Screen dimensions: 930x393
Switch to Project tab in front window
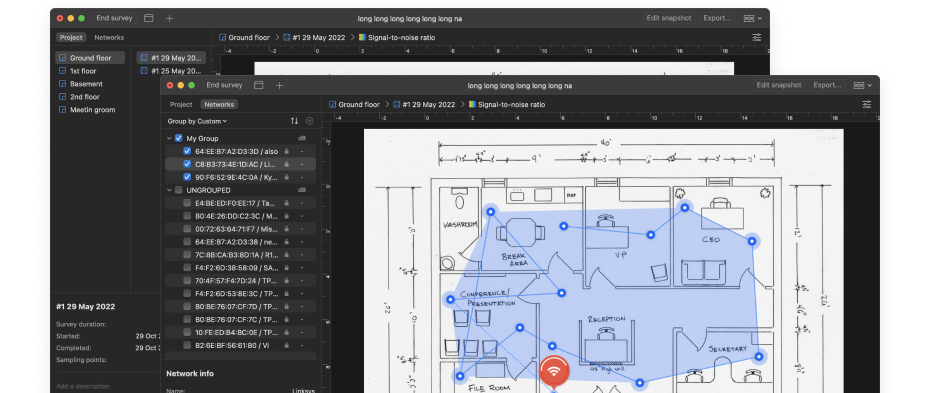click(x=181, y=104)
